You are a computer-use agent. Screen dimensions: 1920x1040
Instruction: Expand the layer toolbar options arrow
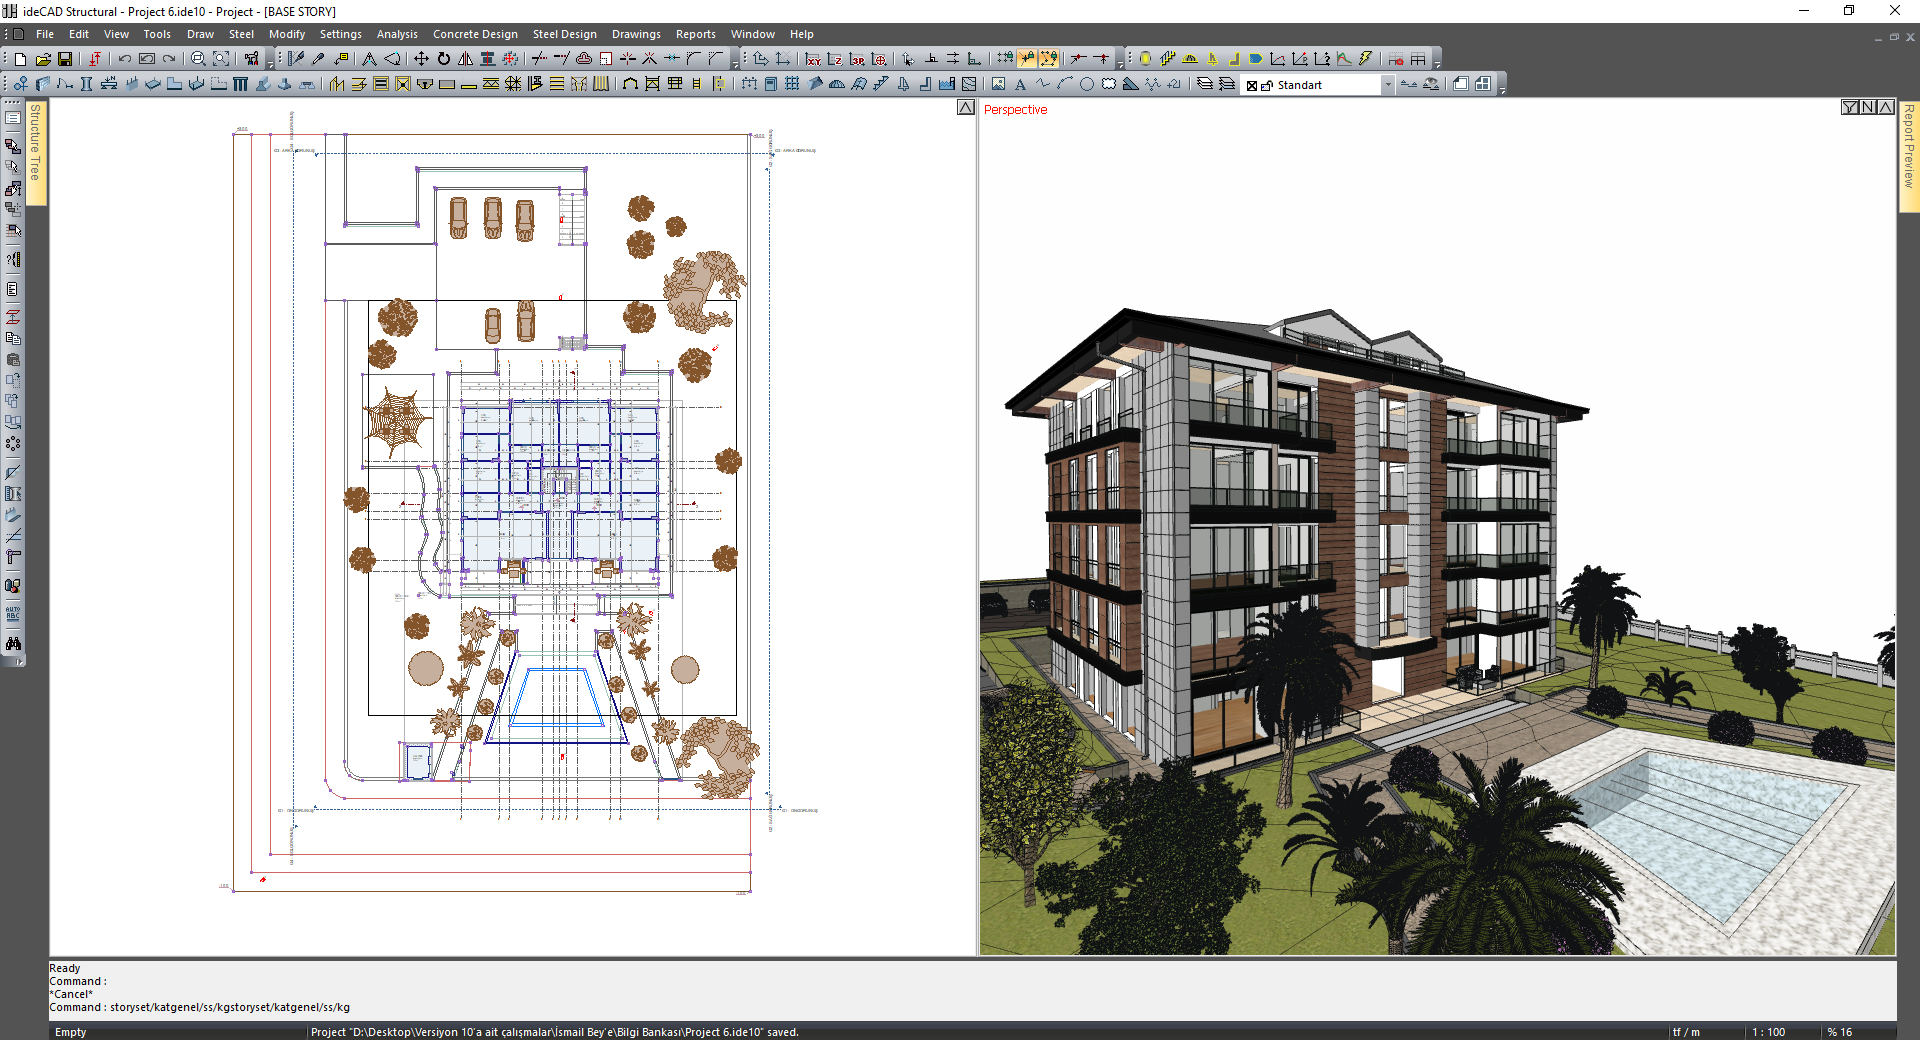(1502, 90)
